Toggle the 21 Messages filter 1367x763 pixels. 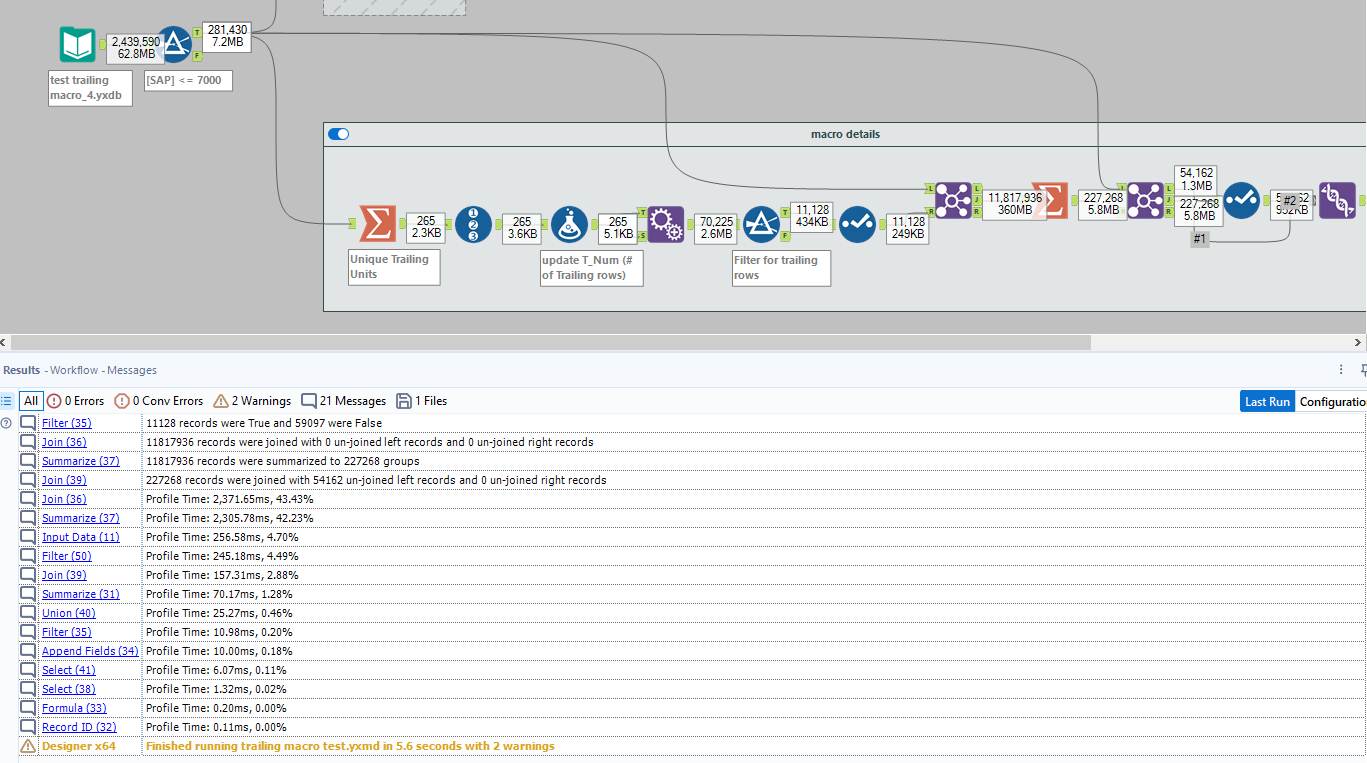343,401
